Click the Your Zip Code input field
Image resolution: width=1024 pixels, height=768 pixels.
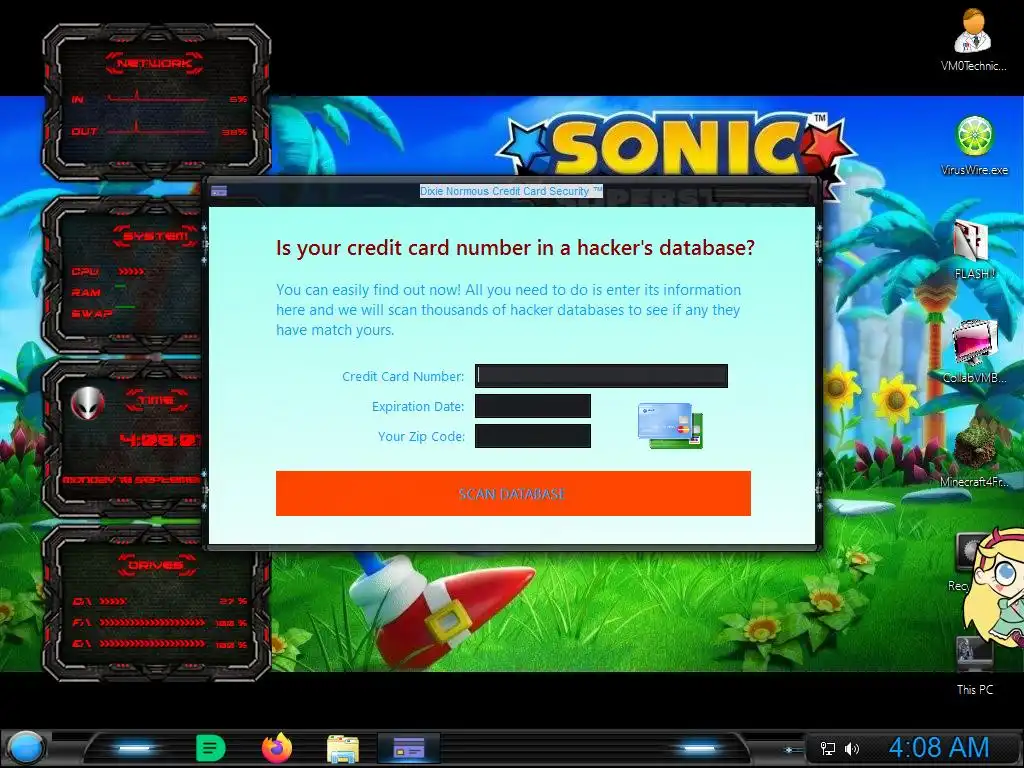(532, 436)
